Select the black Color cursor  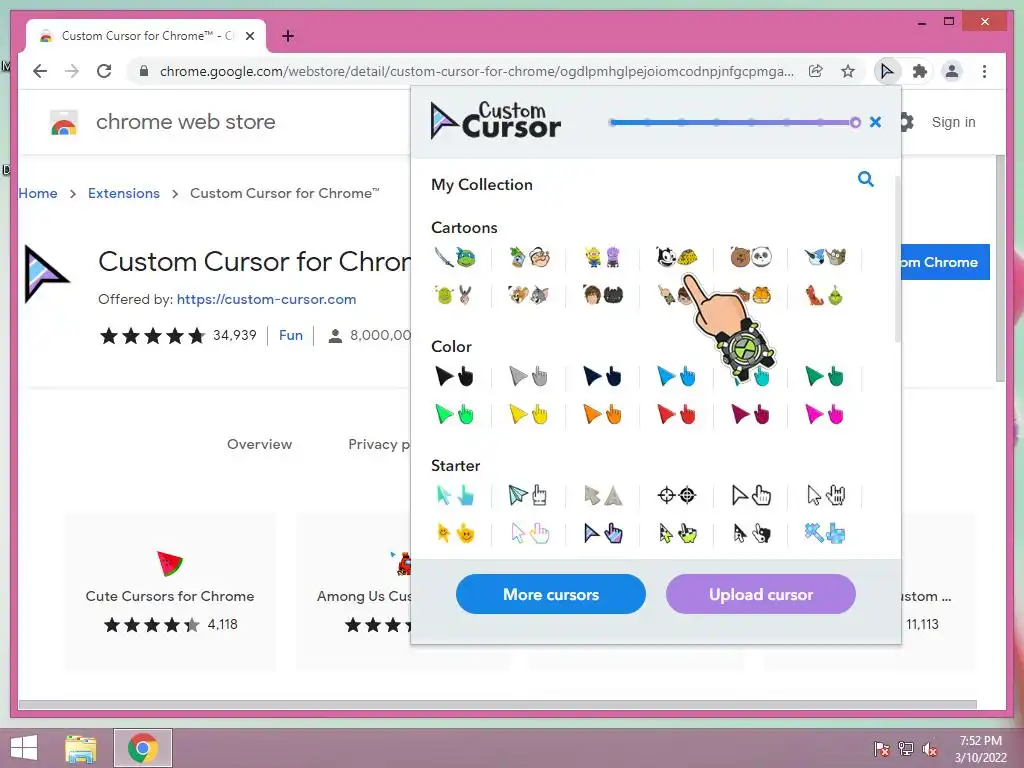(x=455, y=377)
